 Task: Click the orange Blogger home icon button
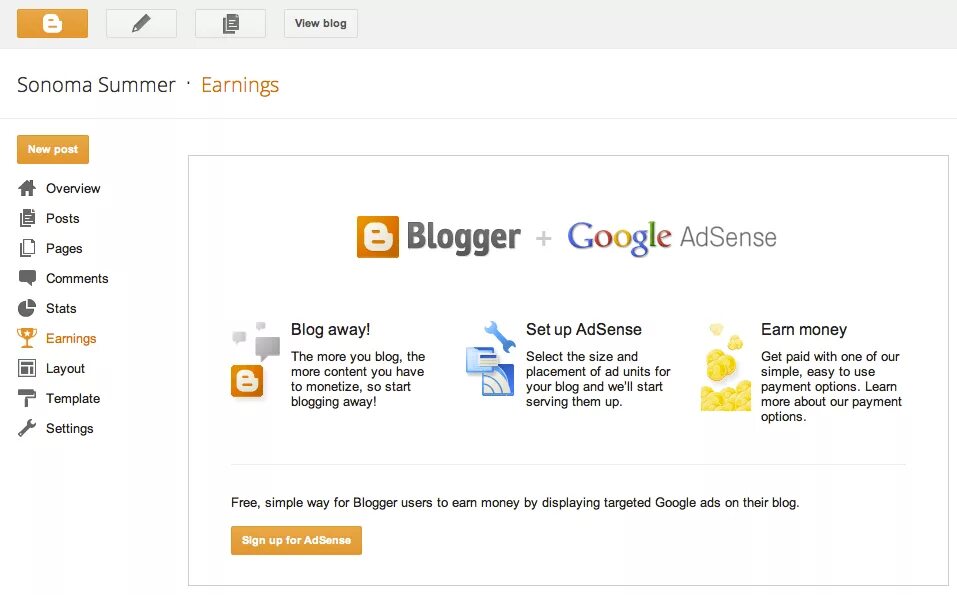pyautogui.click(x=52, y=23)
